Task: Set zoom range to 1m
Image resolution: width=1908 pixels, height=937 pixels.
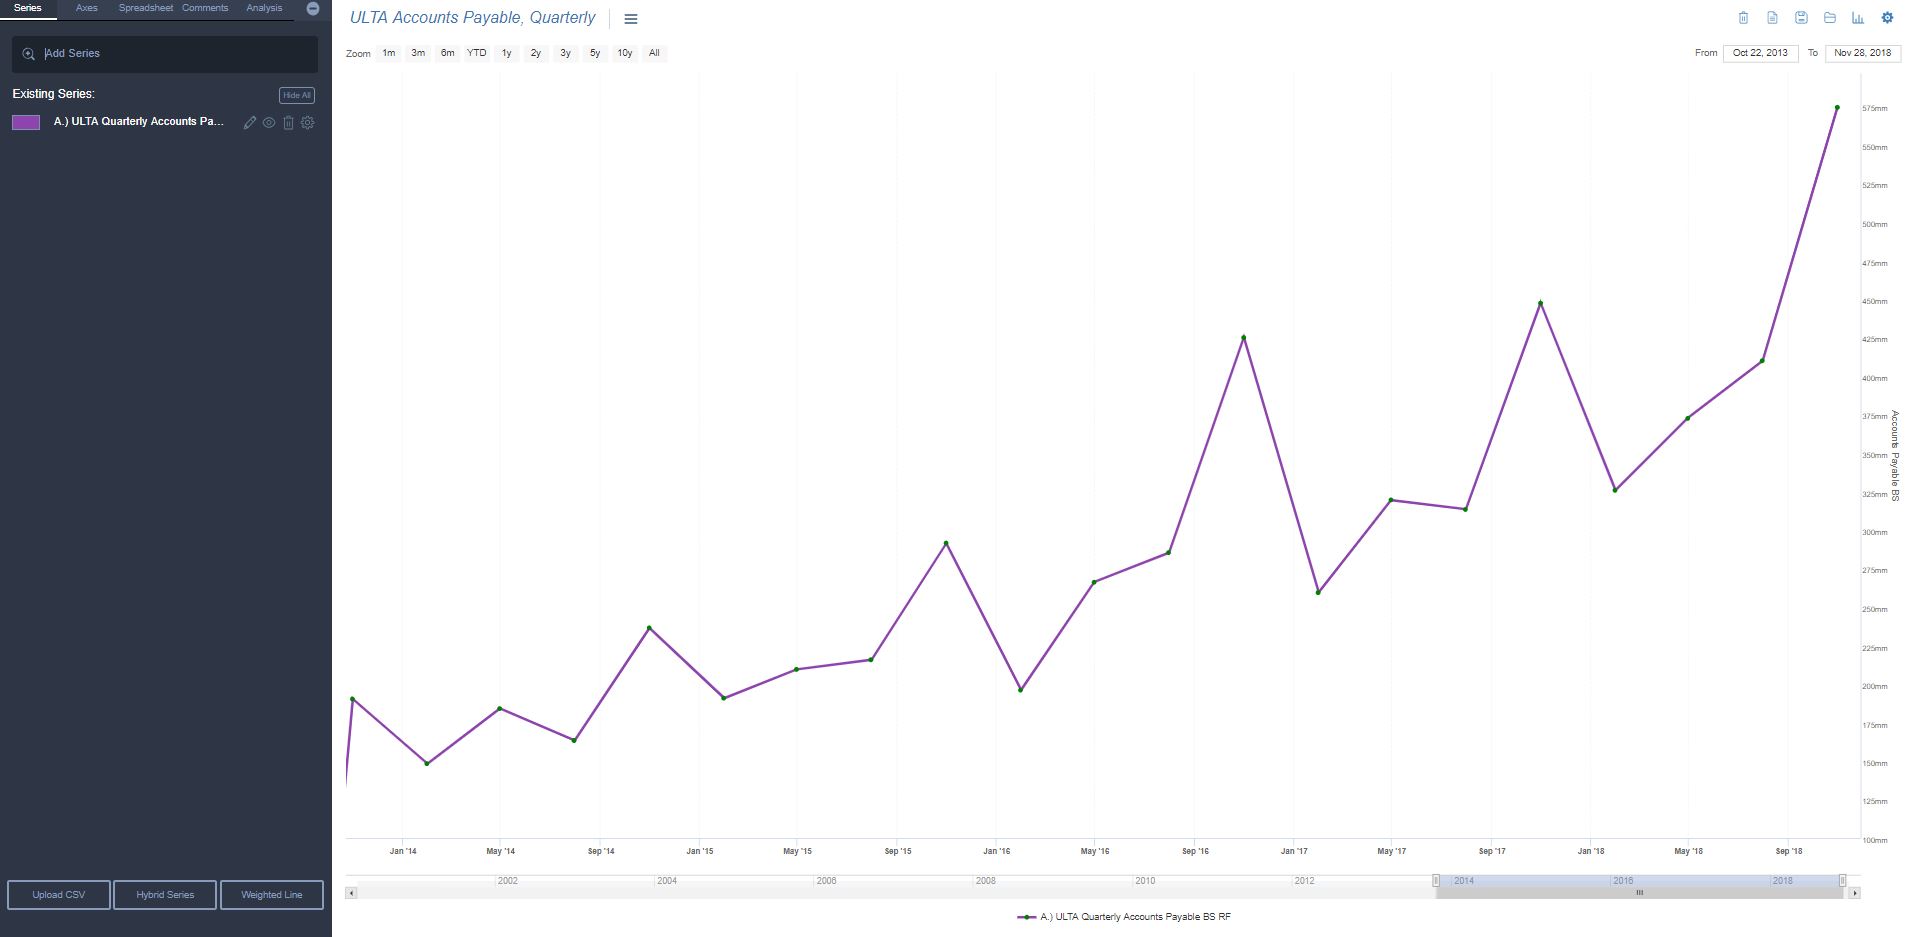Action: 389,53
